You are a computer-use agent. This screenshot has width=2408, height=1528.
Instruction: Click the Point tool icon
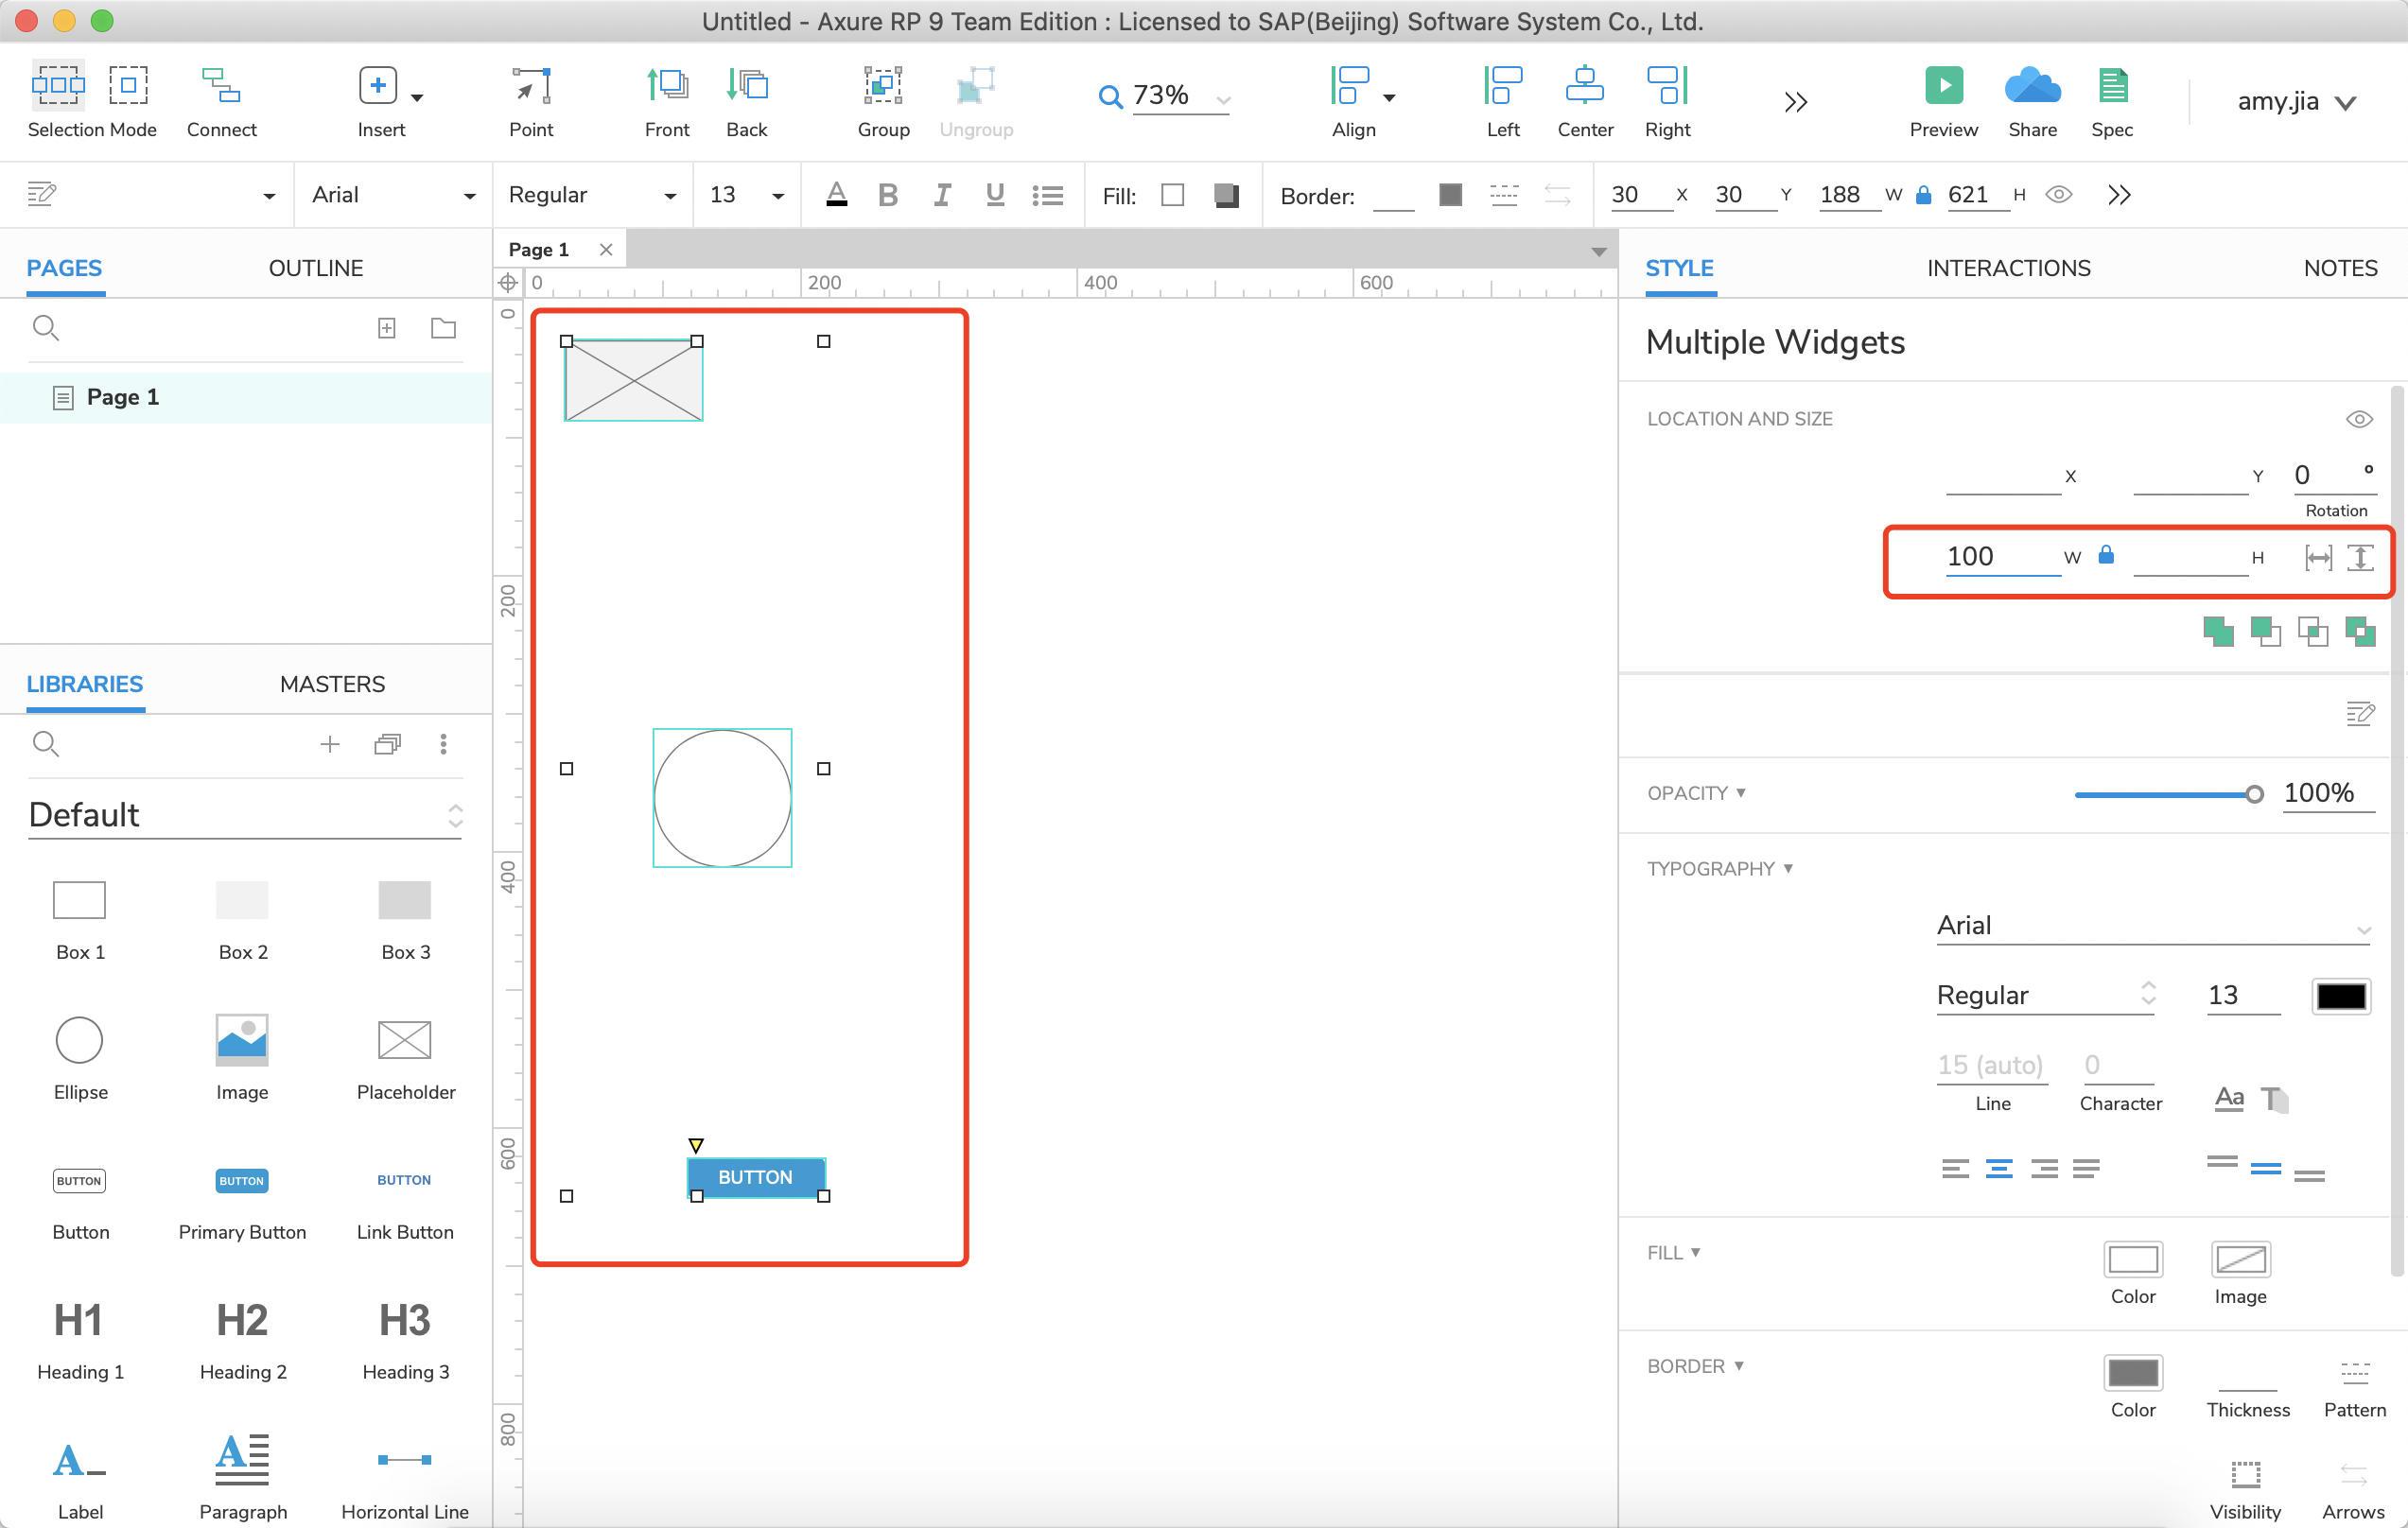click(531, 87)
